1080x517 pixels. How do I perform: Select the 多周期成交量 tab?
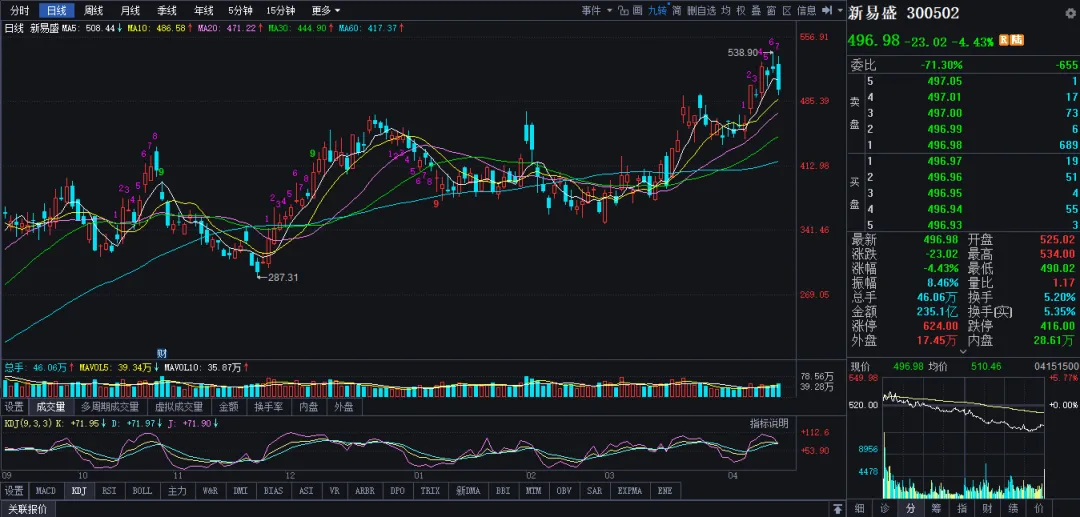click(x=110, y=407)
